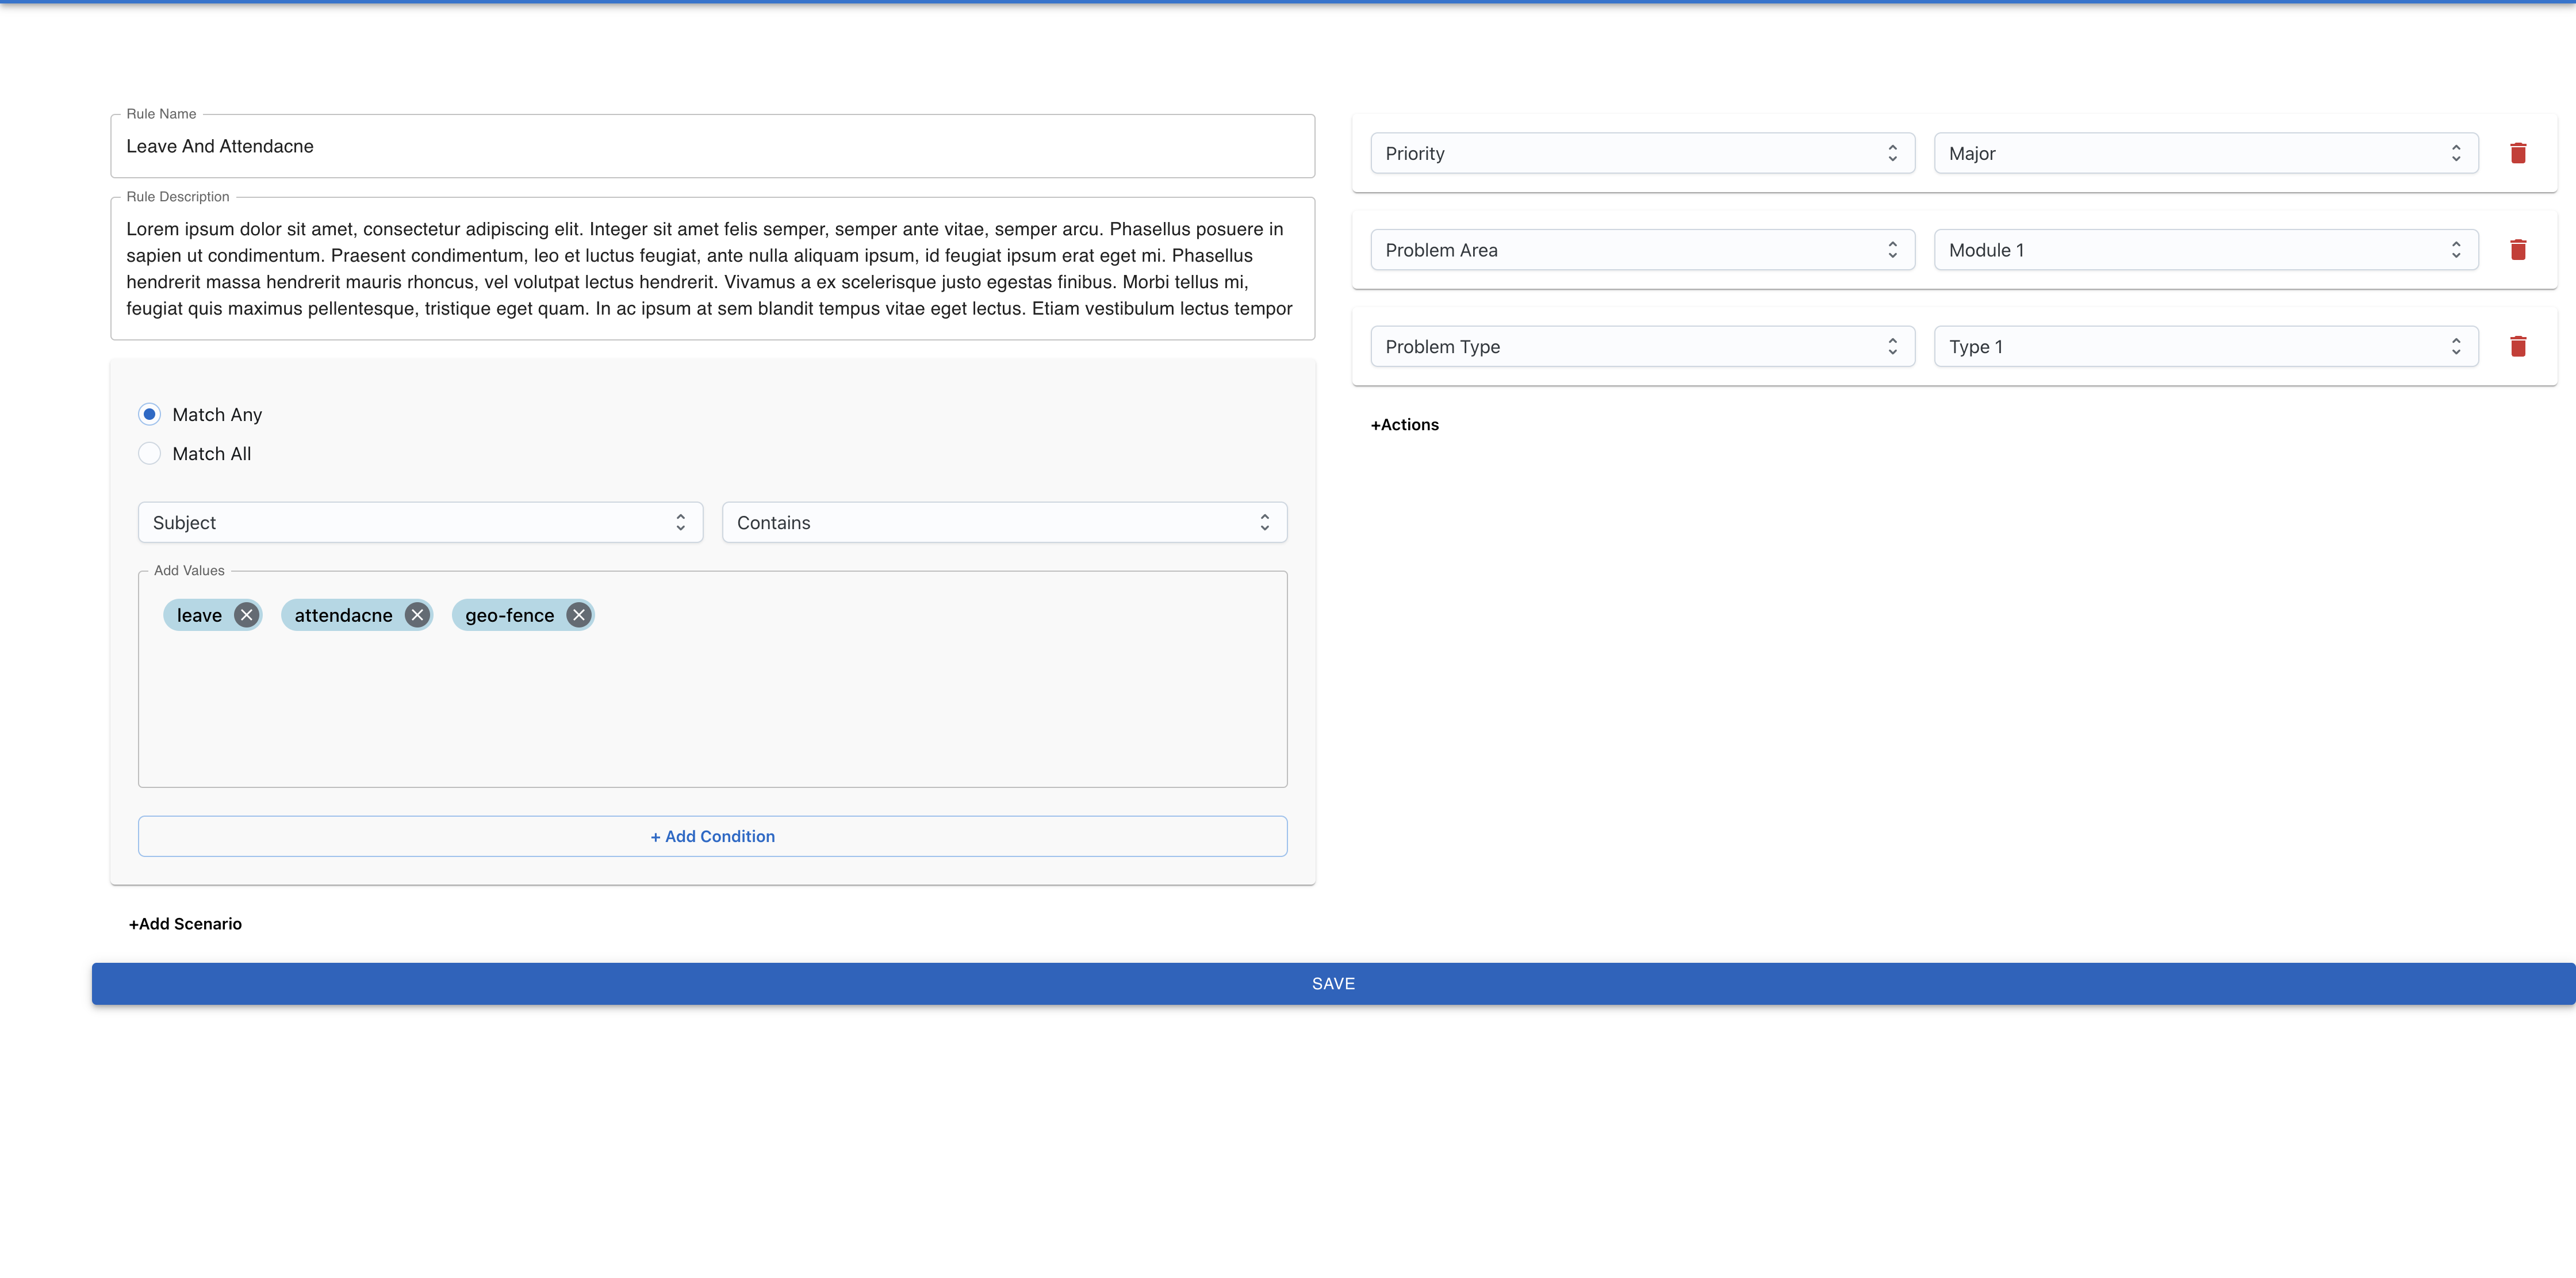The image size is (2576, 1278).
Task: Focus the Rule Name input field
Action: tap(712, 146)
